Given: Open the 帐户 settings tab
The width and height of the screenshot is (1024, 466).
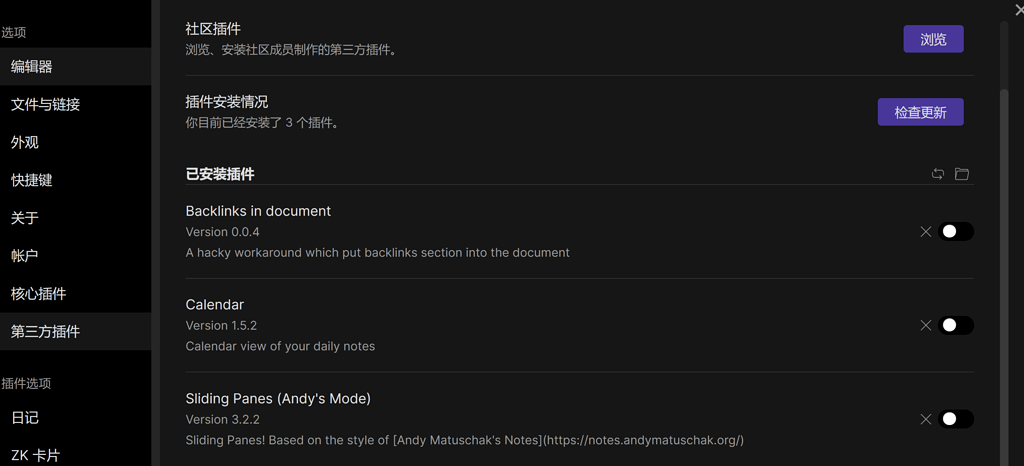Looking at the screenshot, I should pos(76,256).
